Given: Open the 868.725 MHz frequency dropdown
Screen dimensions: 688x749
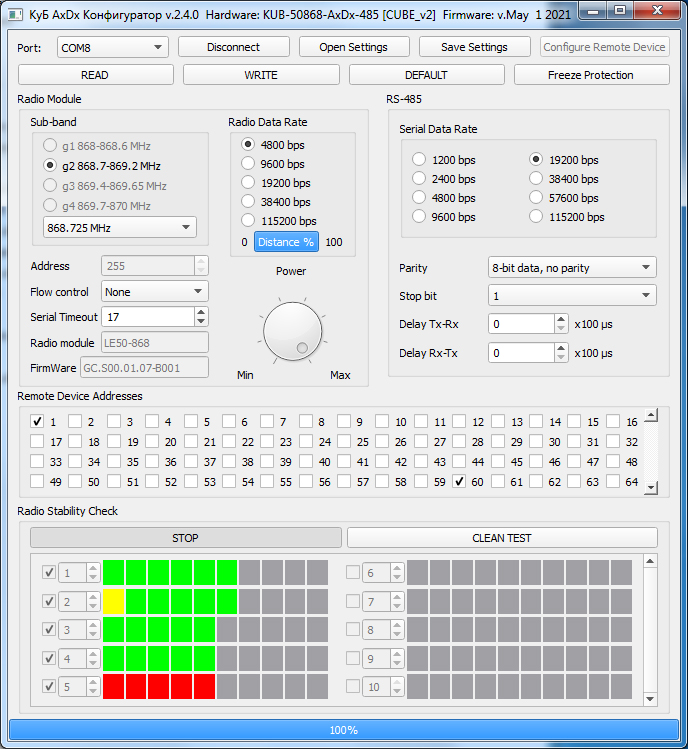Looking at the screenshot, I should coord(119,227).
